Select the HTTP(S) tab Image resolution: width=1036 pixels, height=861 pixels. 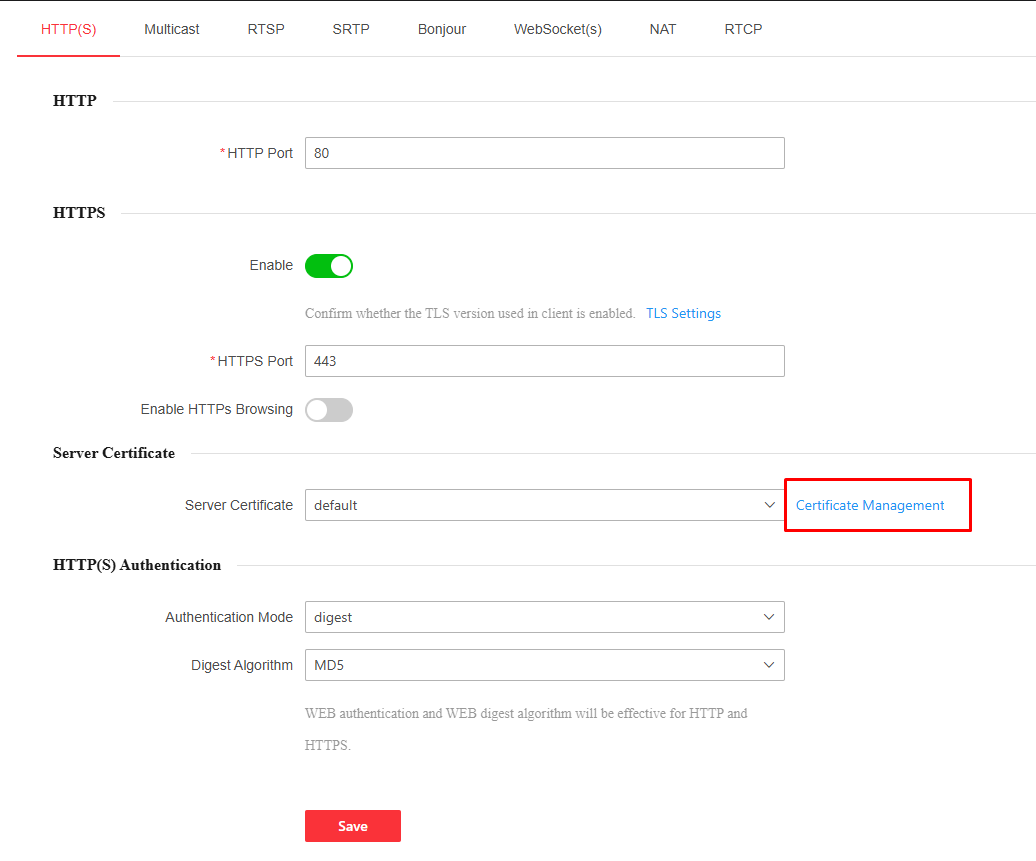point(68,29)
